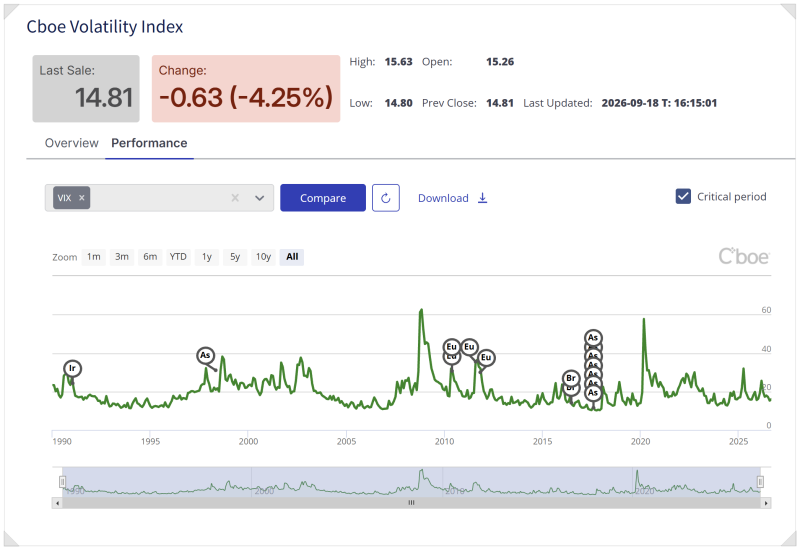
Task: Click the Eu marker near 2012
Action: 486,357
